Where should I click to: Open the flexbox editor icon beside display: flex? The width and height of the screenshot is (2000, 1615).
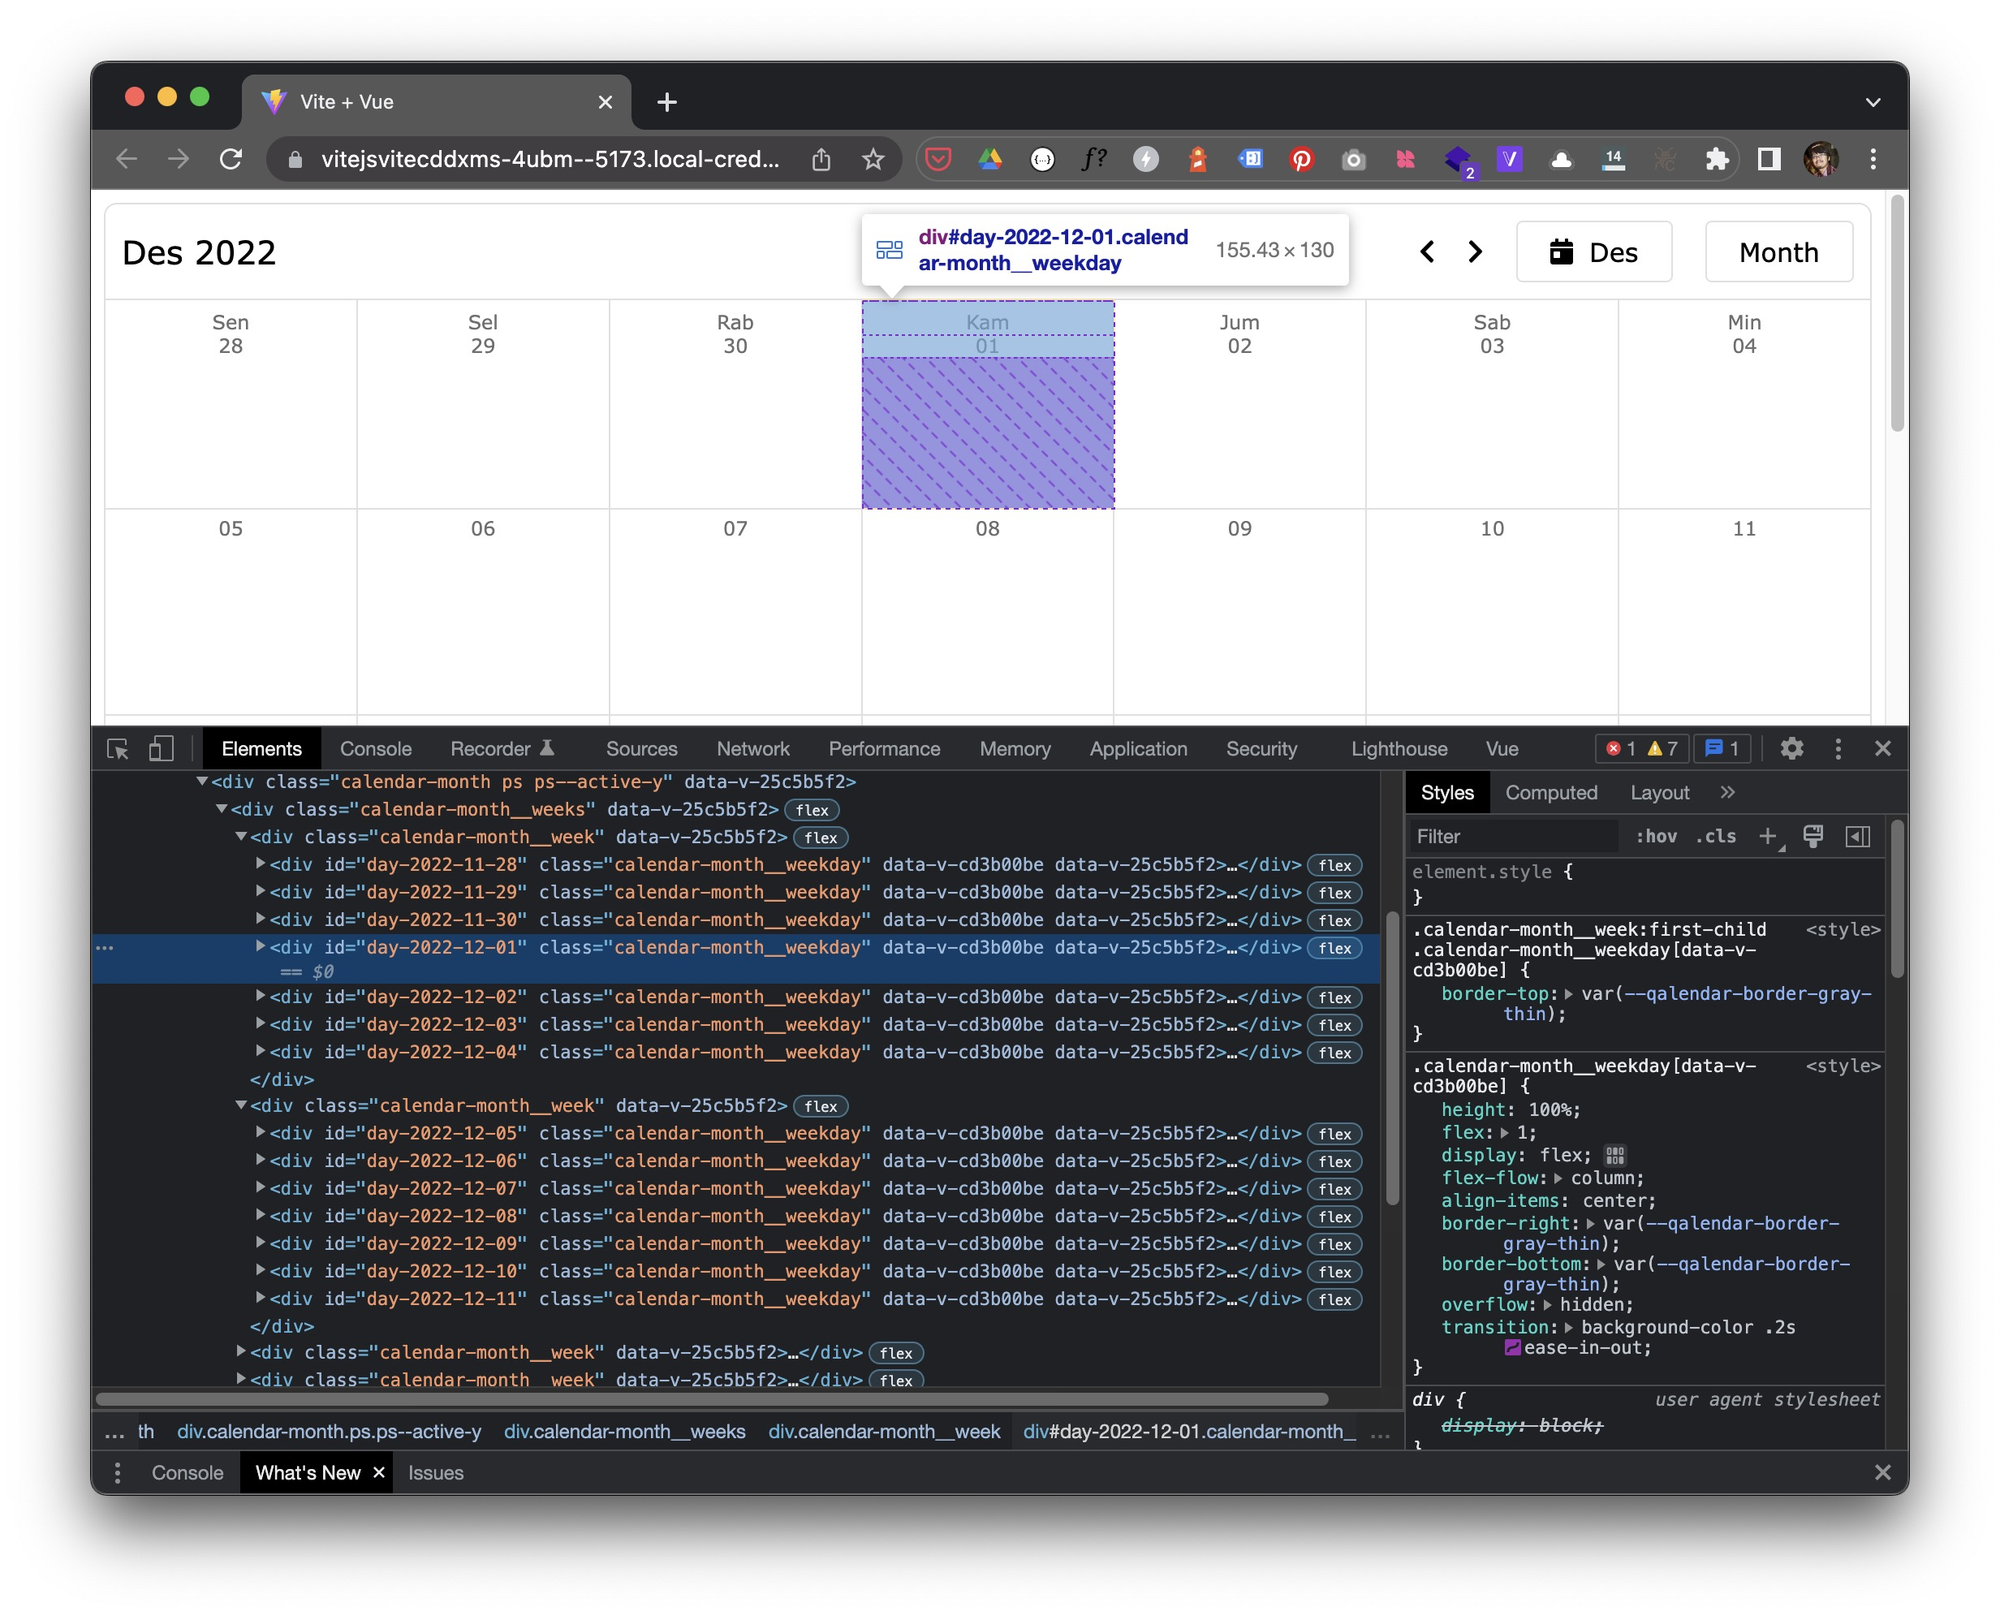pyautogui.click(x=1615, y=1155)
